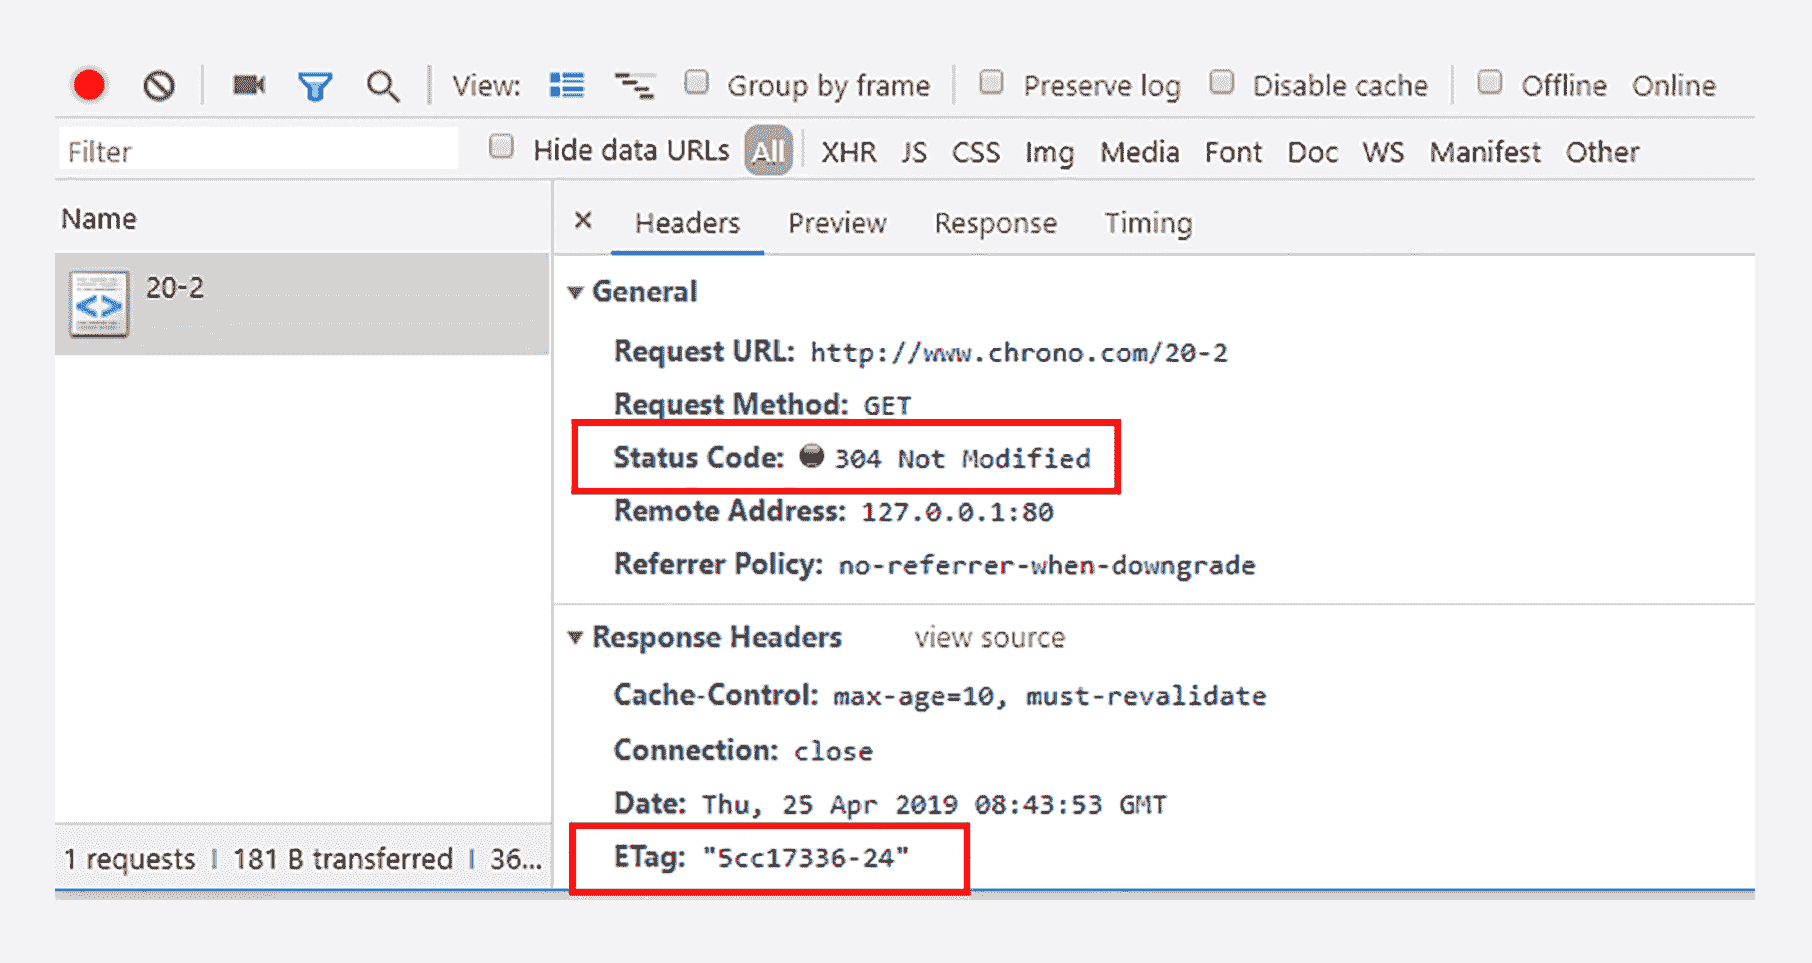Filter requests by WS

(x=1383, y=152)
